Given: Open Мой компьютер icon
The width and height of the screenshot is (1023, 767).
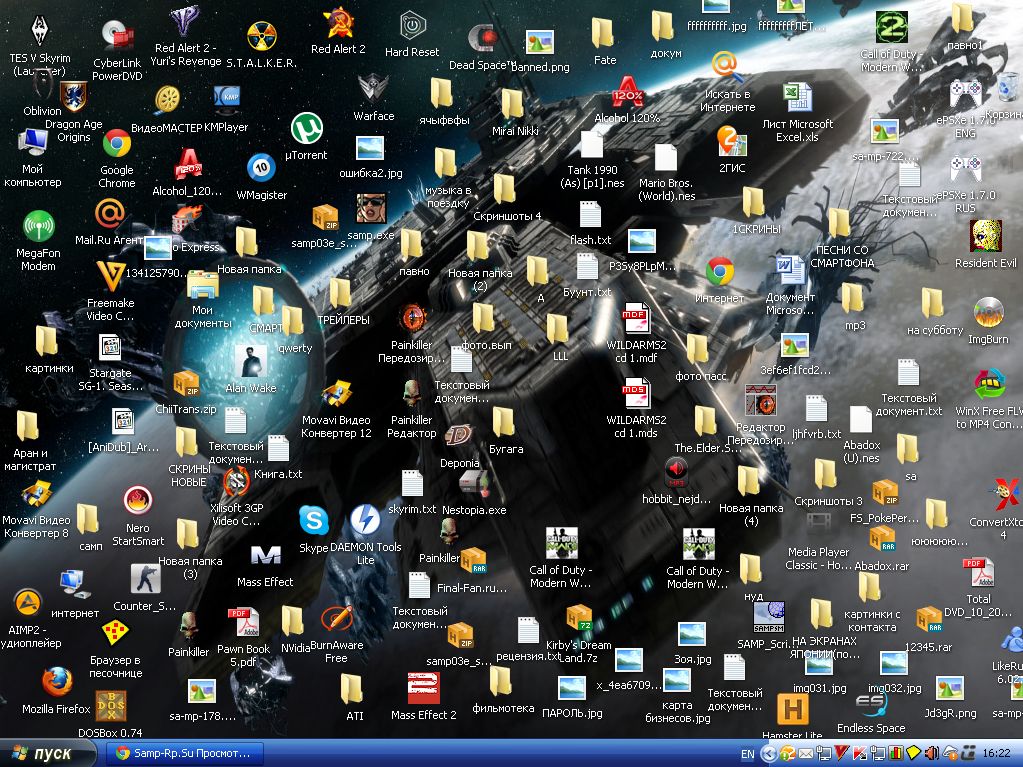Looking at the screenshot, I should point(32,143).
